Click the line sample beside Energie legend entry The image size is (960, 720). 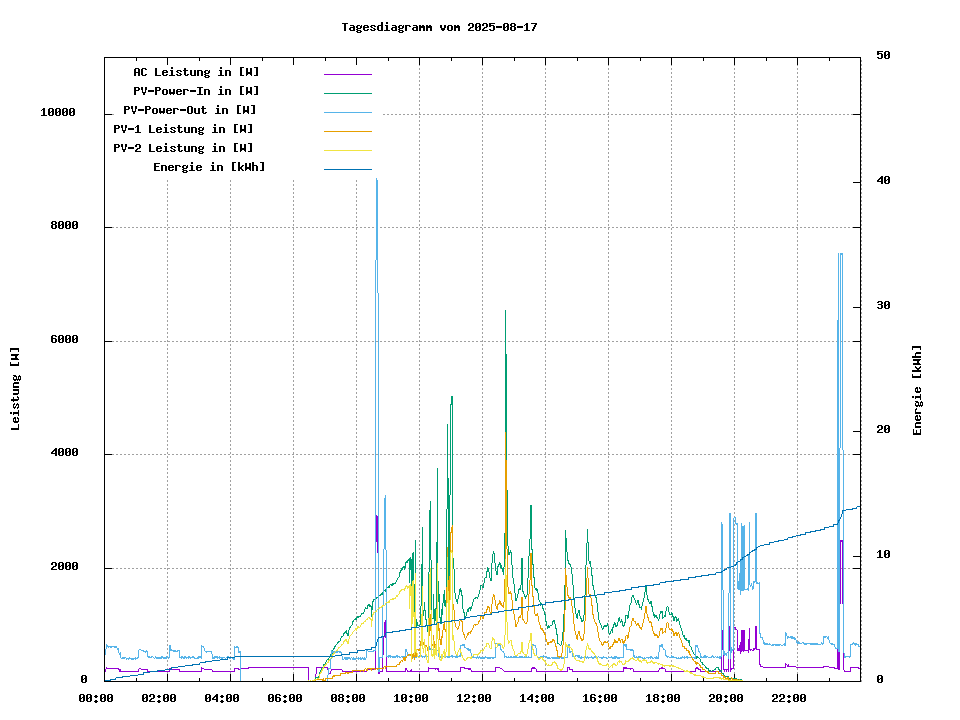click(347, 169)
